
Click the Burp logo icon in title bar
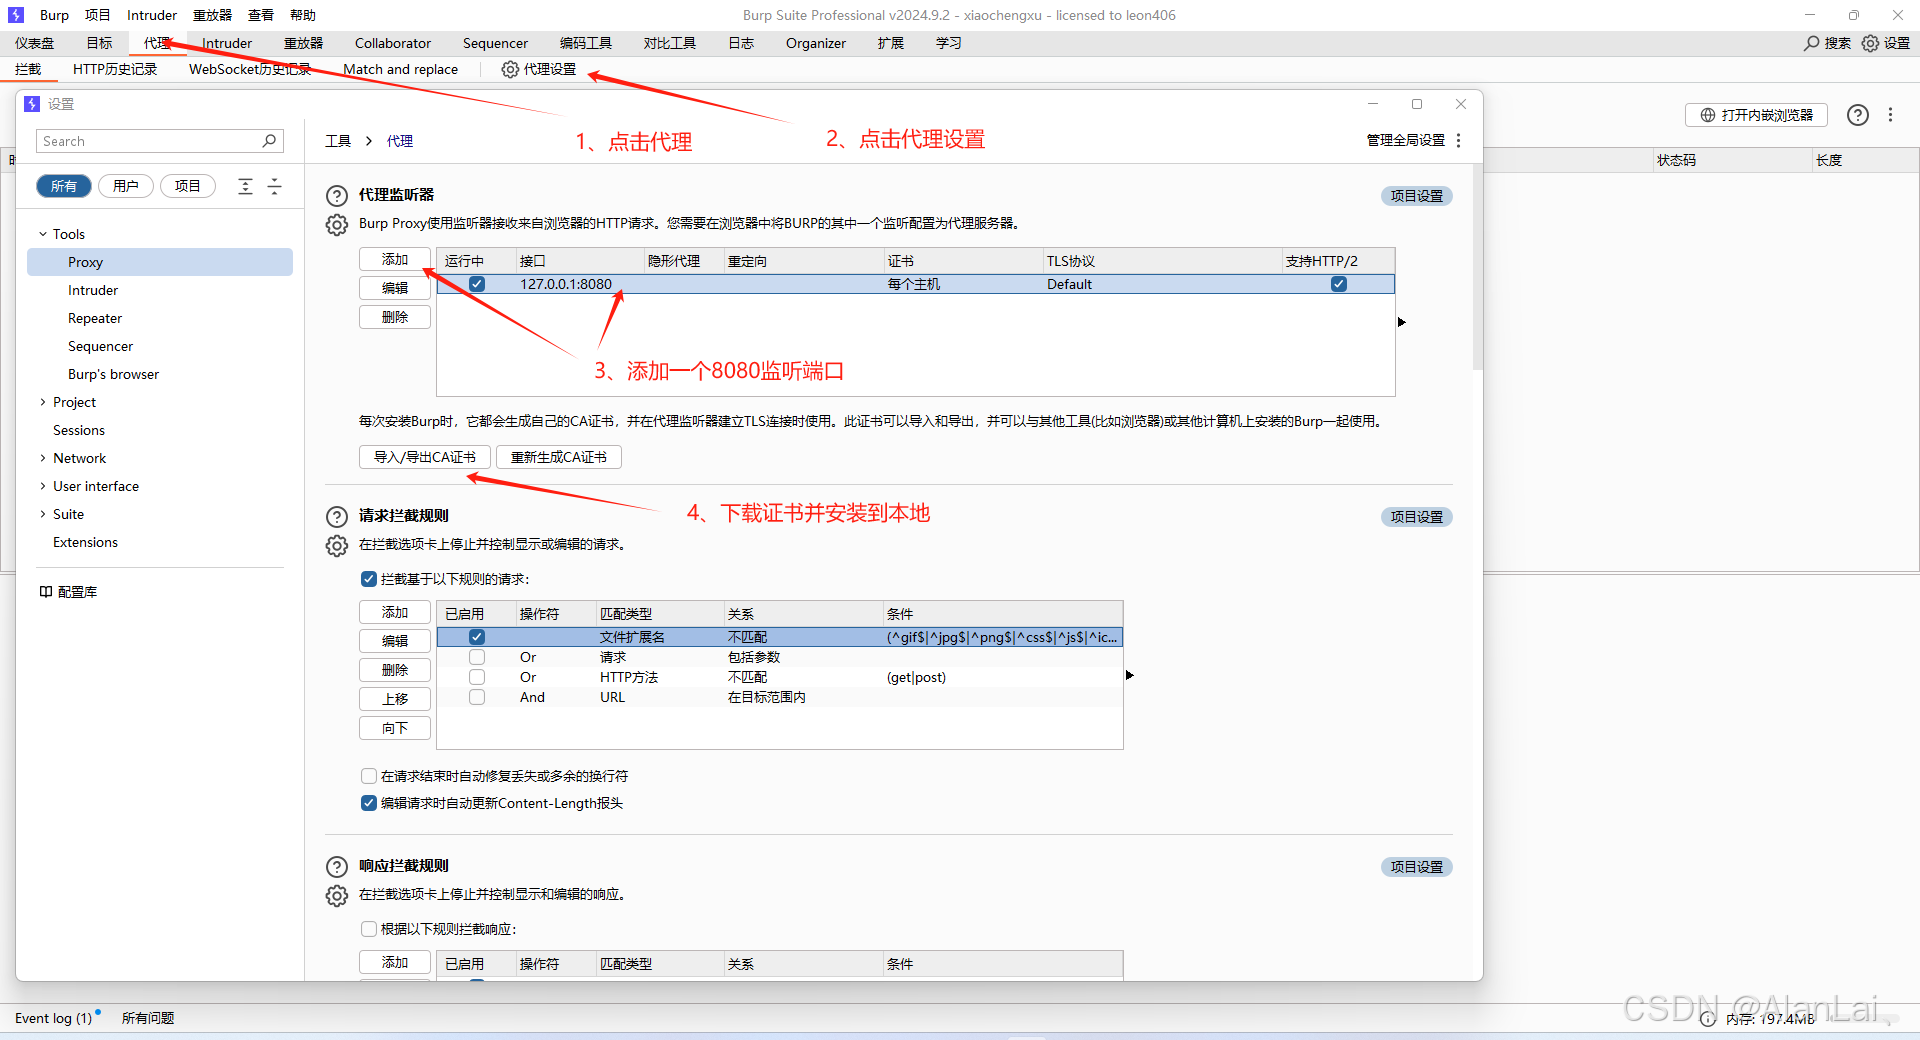click(x=16, y=15)
